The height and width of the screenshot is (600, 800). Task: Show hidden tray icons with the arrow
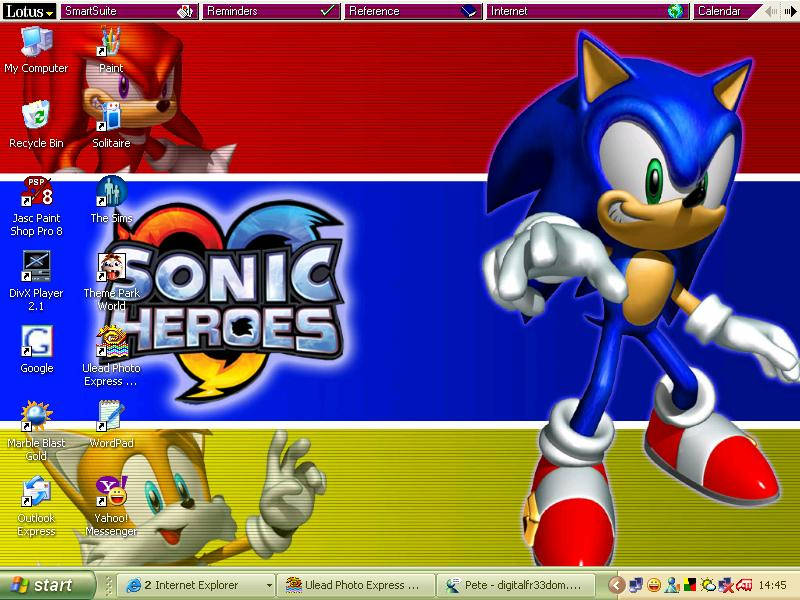click(x=616, y=585)
